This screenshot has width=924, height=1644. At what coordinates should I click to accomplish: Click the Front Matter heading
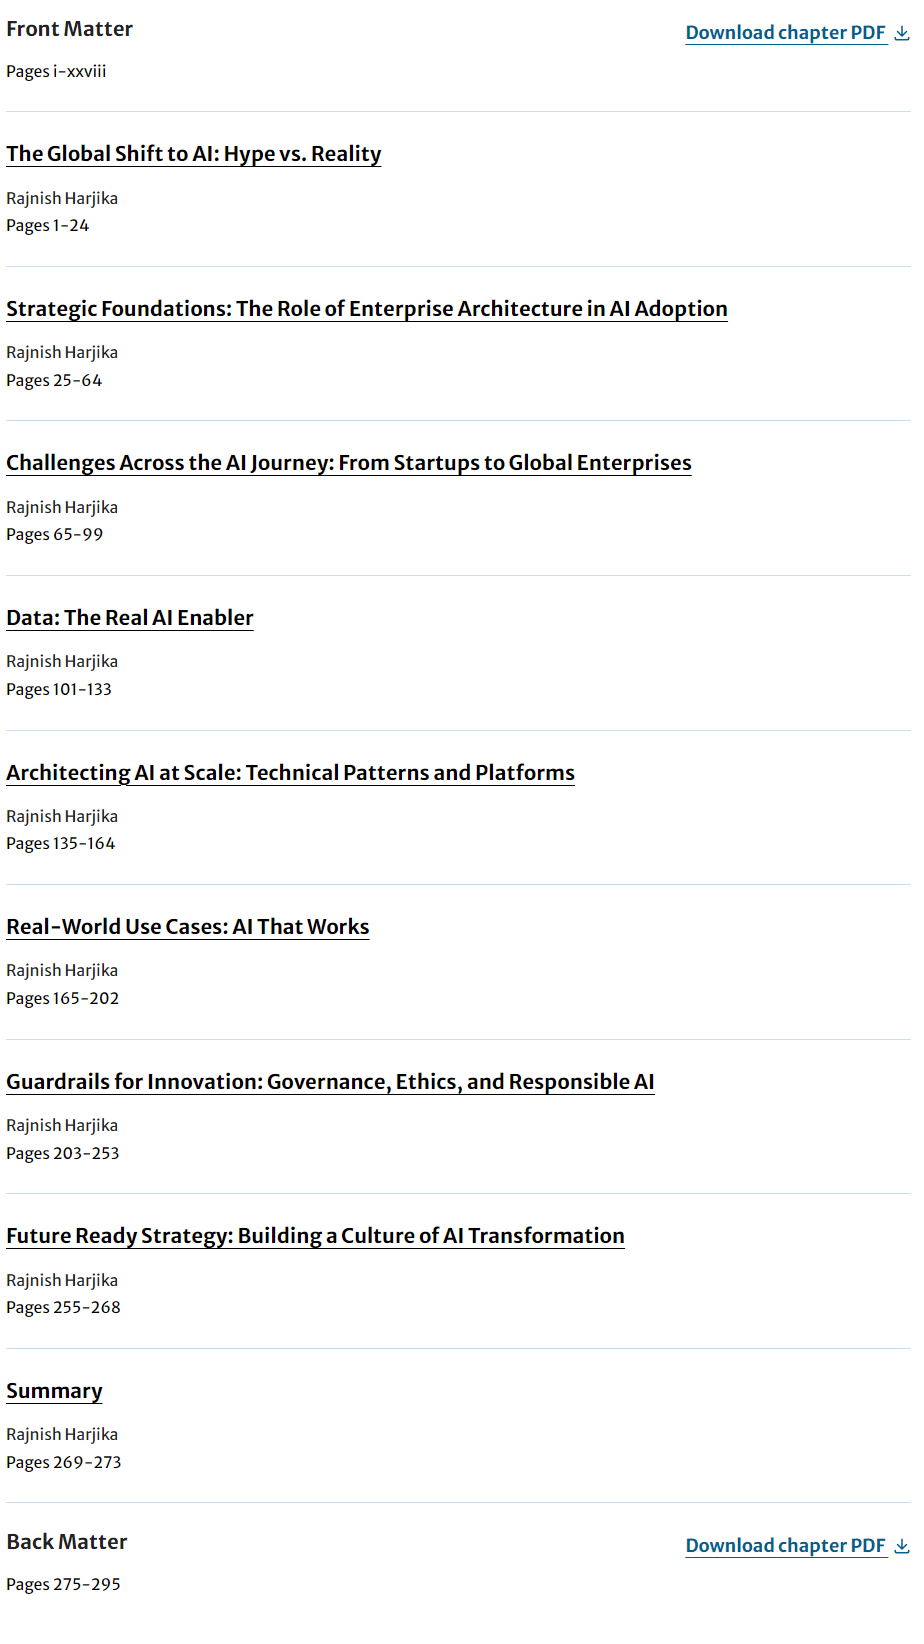click(70, 29)
